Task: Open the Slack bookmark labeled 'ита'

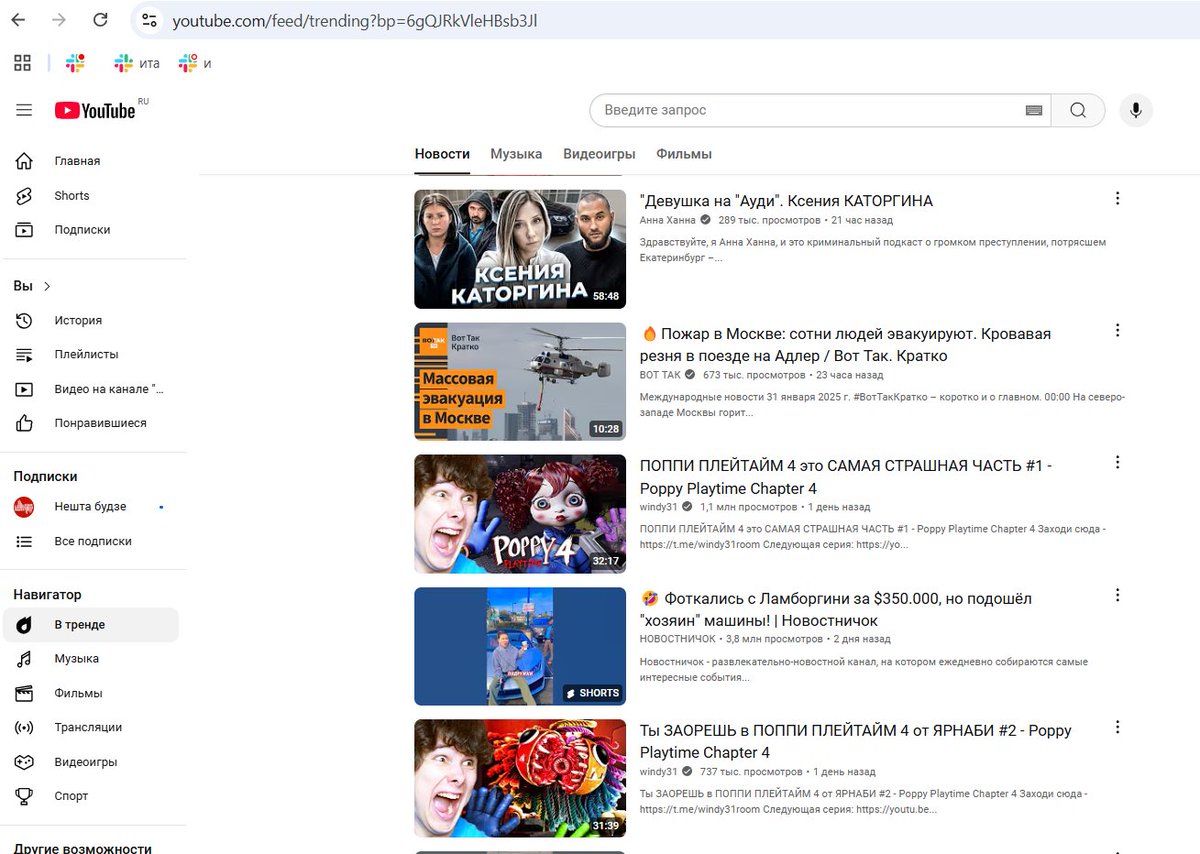Action: tap(137, 63)
